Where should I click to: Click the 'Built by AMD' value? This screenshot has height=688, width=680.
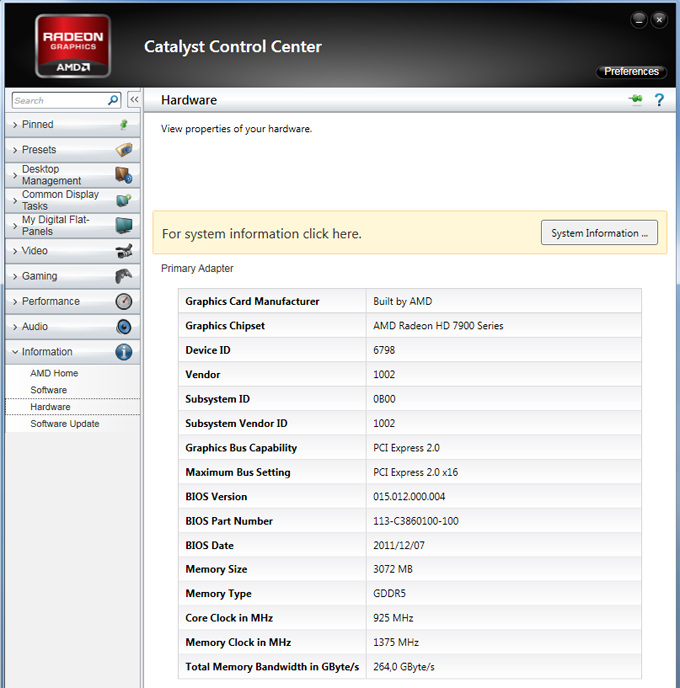[402, 301]
